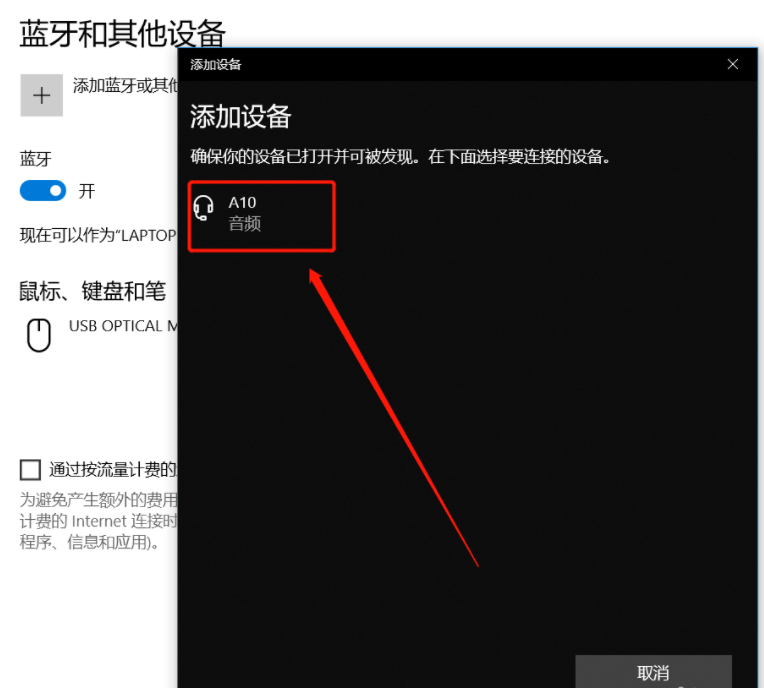Select the USB OPTICAL mouse entry
The width and height of the screenshot is (764, 688).
(101, 335)
